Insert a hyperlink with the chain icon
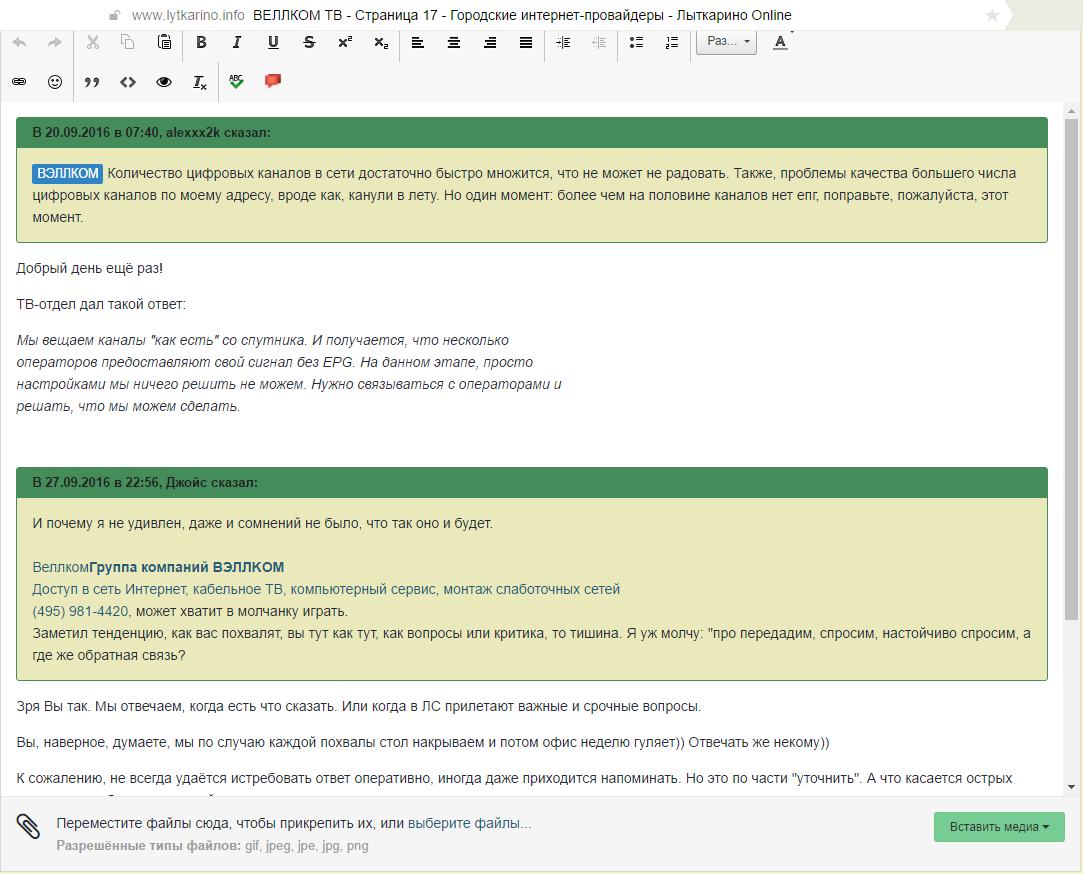Image resolution: width=1083 pixels, height=874 pixels. point(19,82)
